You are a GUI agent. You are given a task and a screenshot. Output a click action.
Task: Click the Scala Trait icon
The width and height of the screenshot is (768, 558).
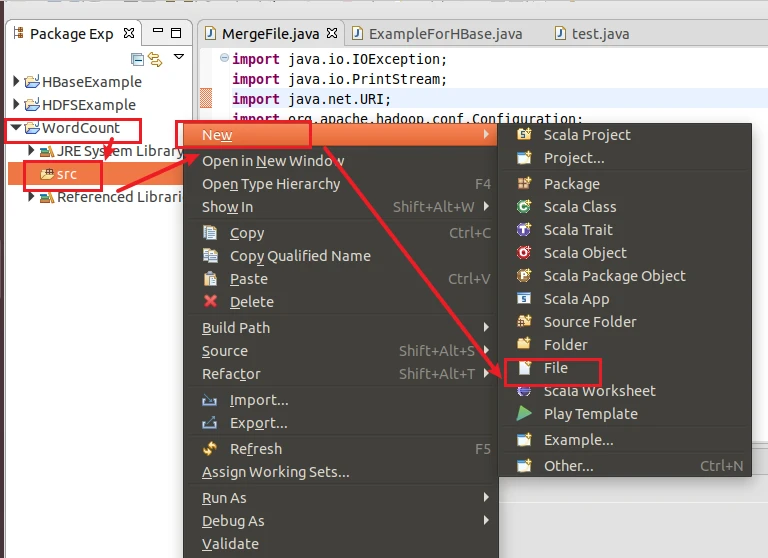pos(524,230)
